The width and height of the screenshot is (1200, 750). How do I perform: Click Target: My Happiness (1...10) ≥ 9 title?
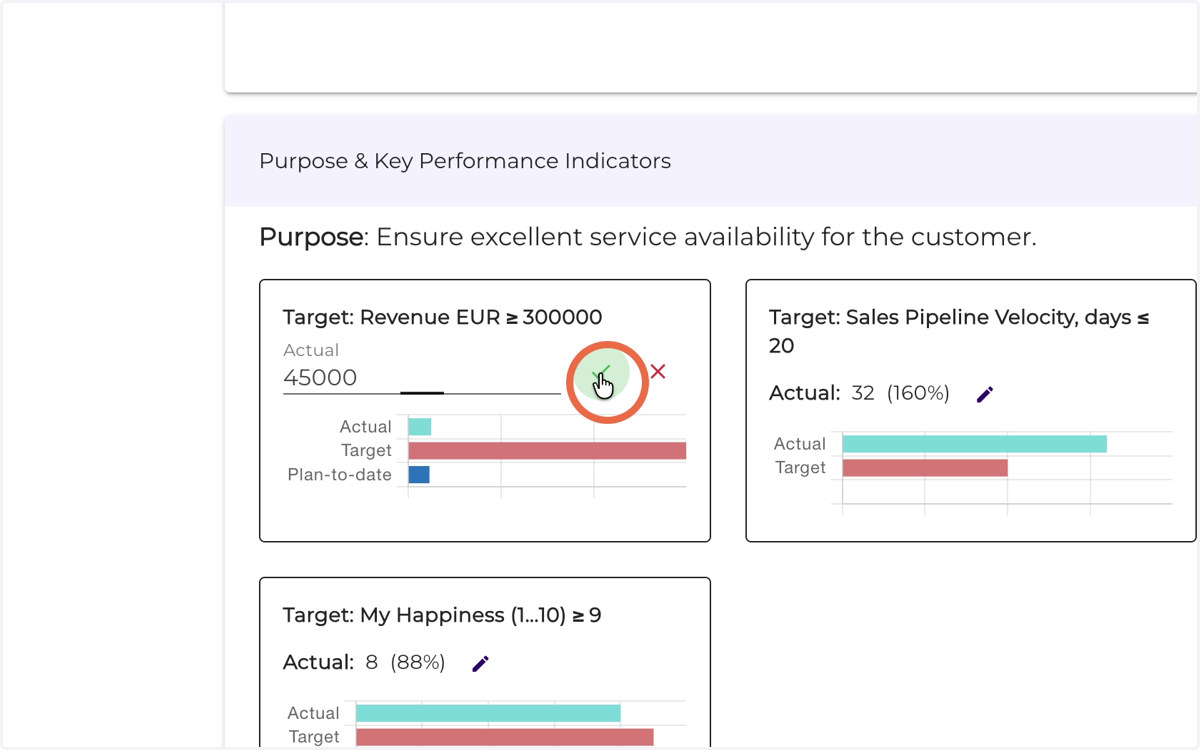(442, 615)
